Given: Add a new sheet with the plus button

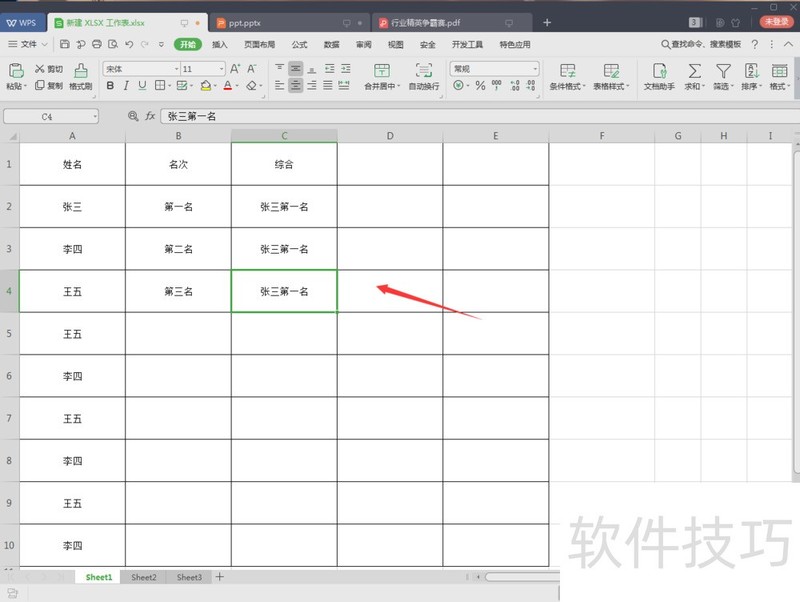Looking at the screenshot, I should [218, 577].
